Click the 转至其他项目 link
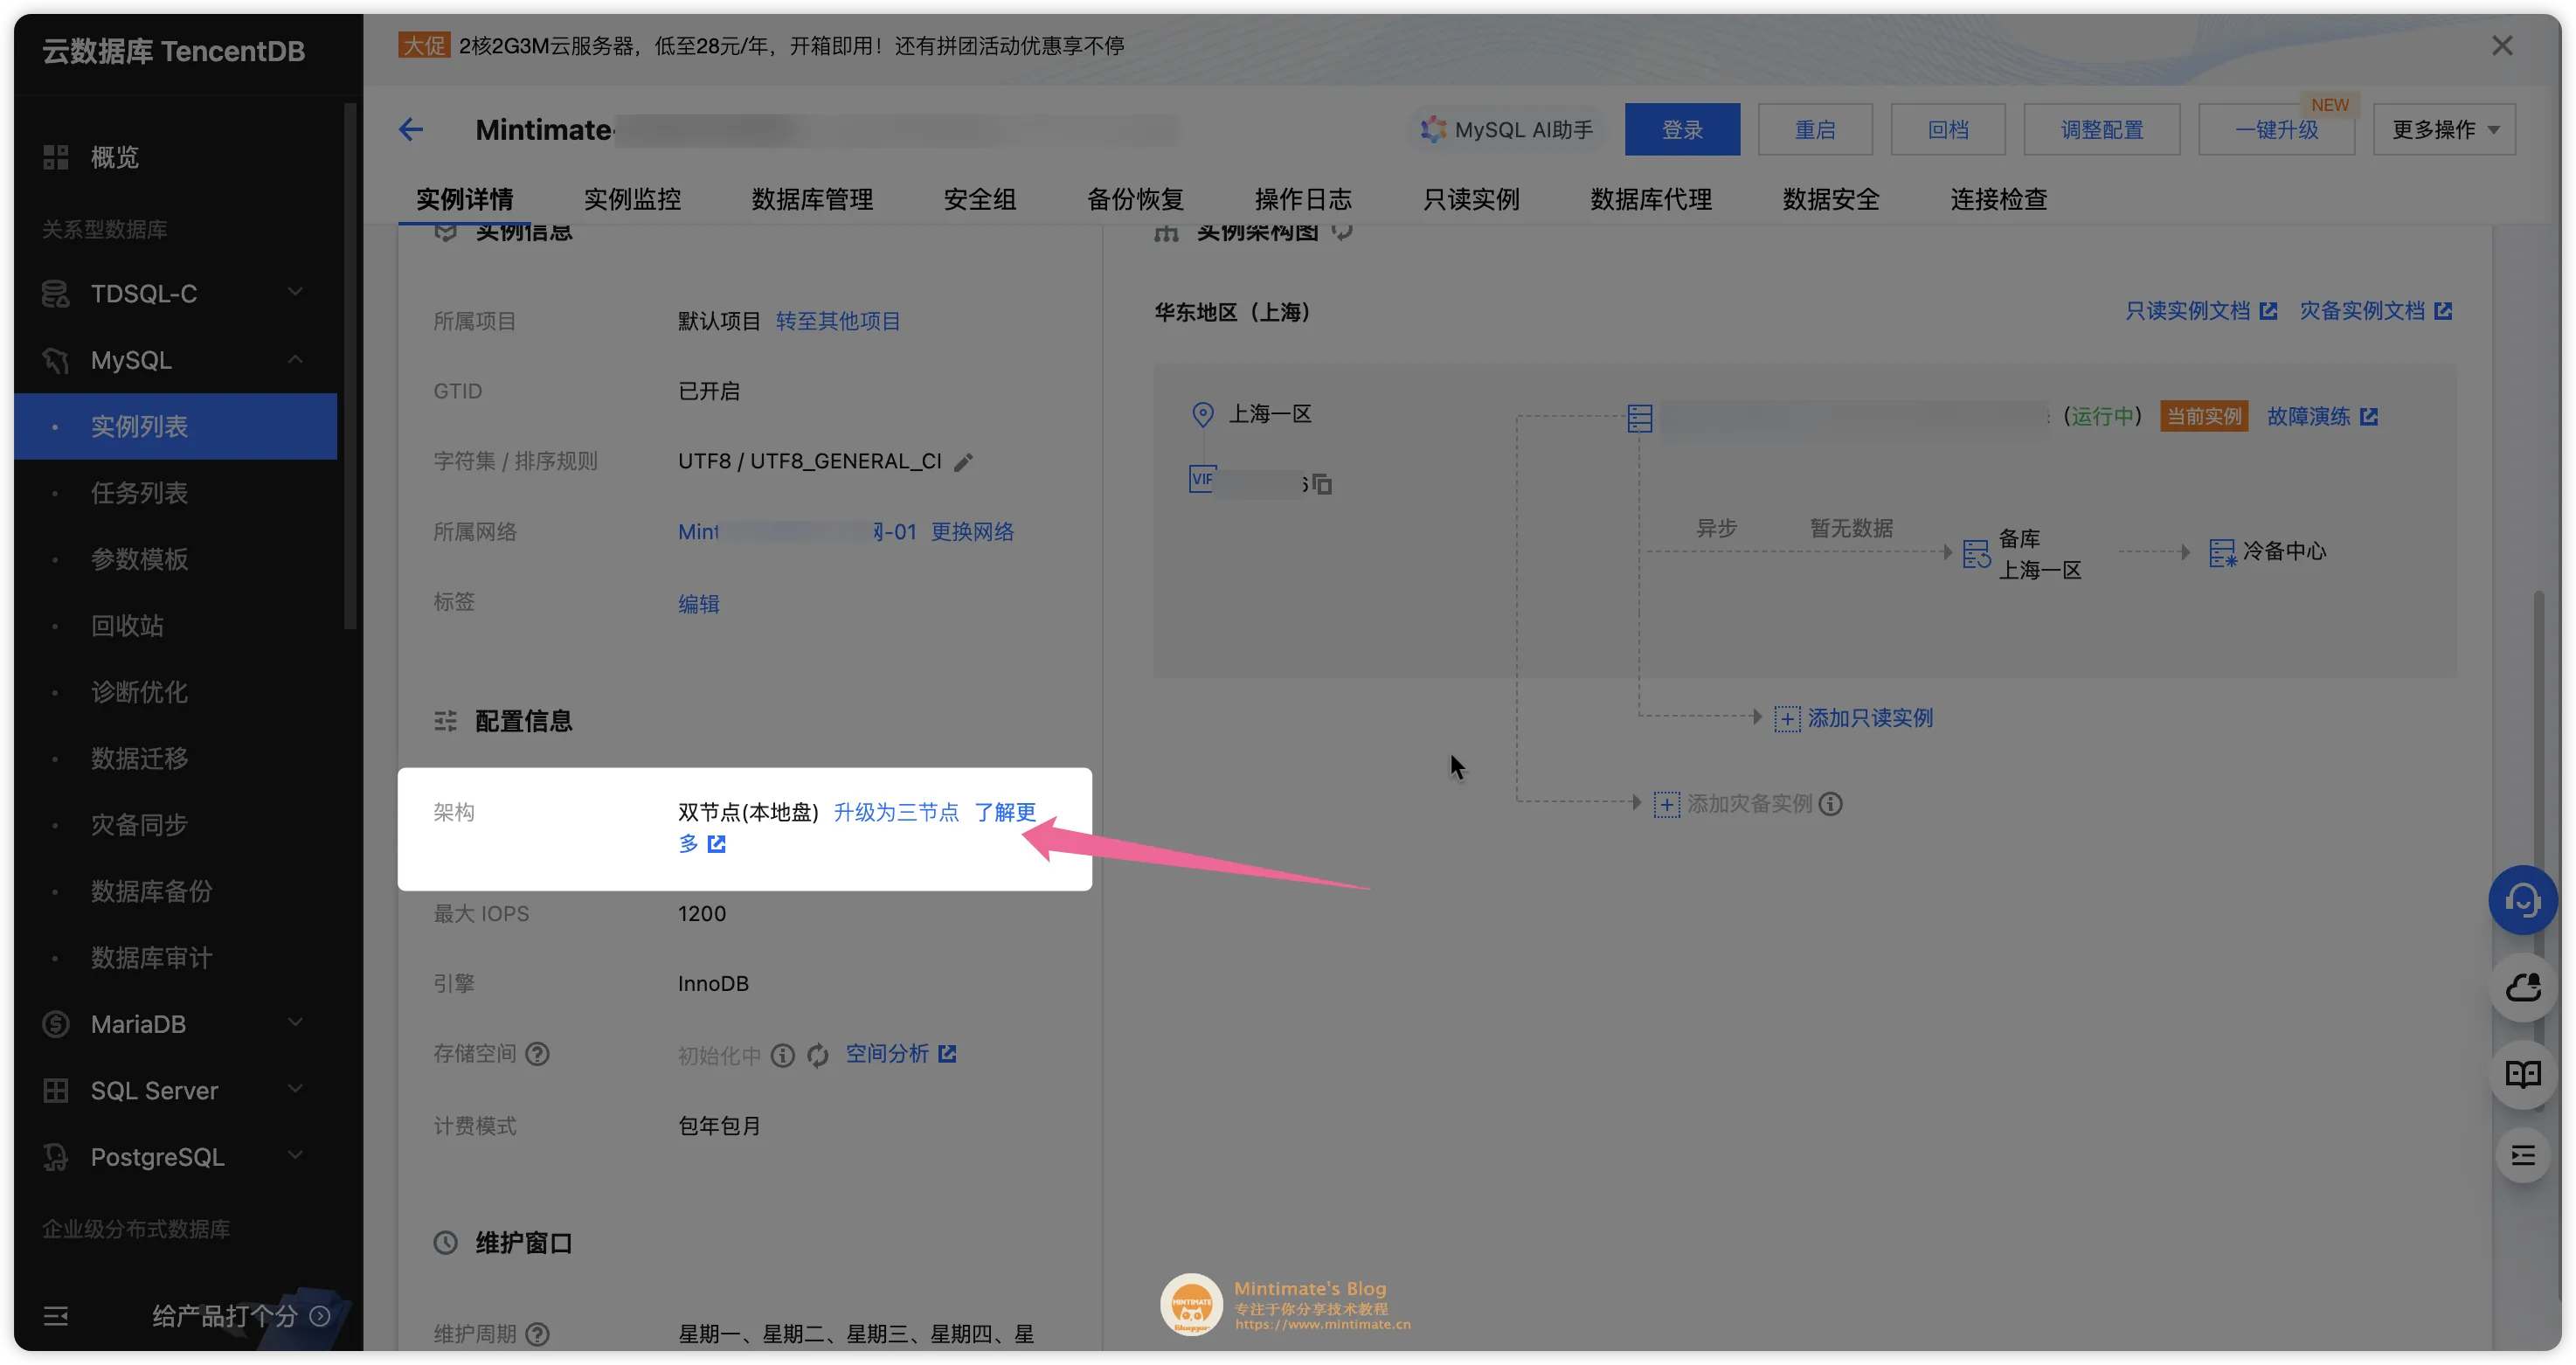Image resolution: width=2576 pixels, height=1365 pixels. coord(838,321)
